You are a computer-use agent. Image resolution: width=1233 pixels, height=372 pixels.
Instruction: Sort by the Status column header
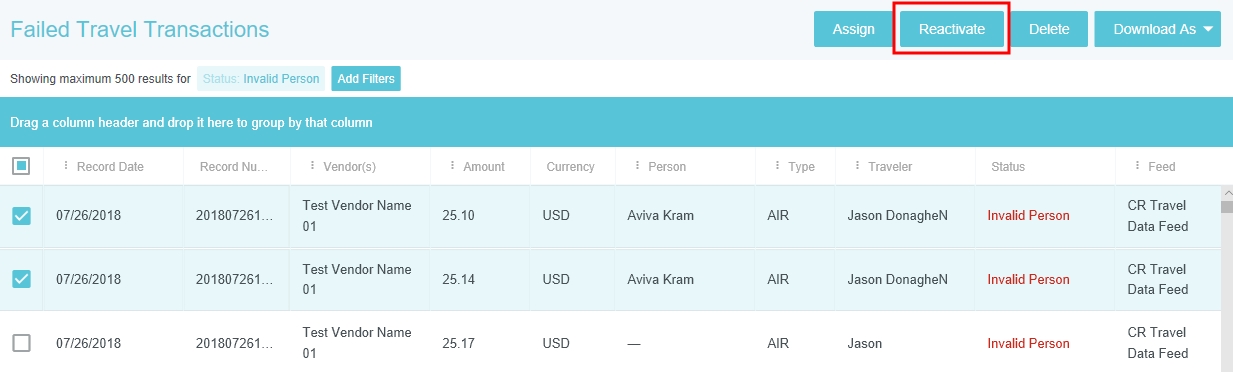click(1008, 167)
